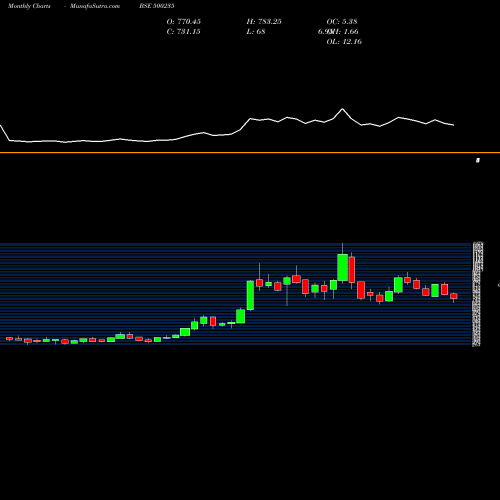
Task: Click the open price 'O: 770.45'
Action: click(184, 22)
